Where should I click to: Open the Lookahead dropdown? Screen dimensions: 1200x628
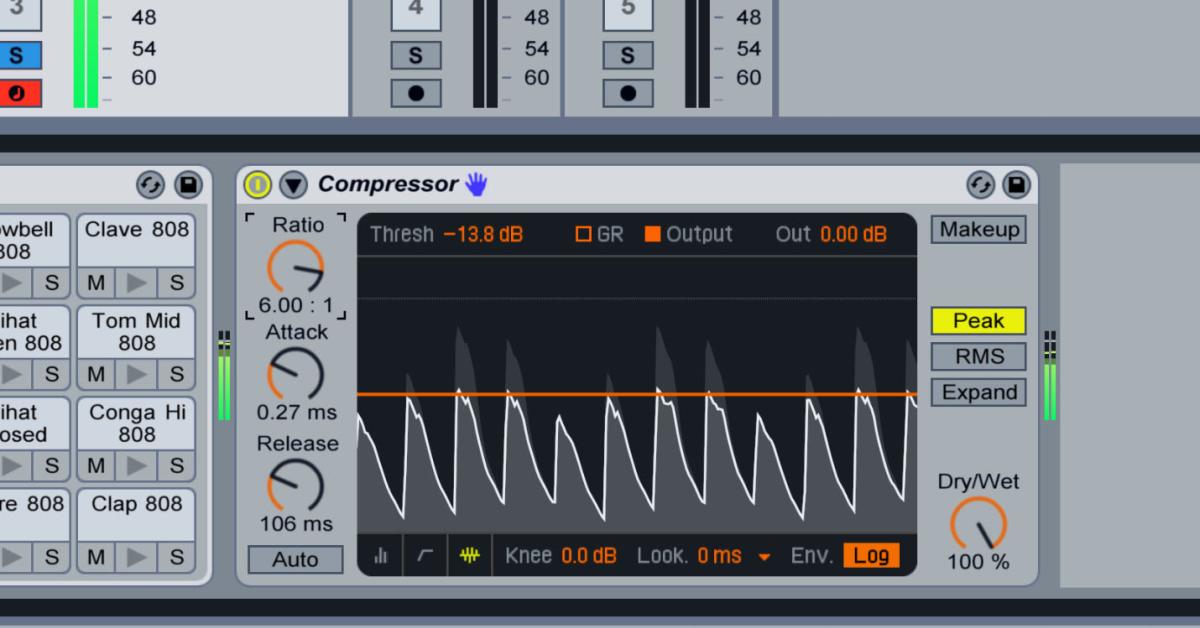click(x=766, y=555)
